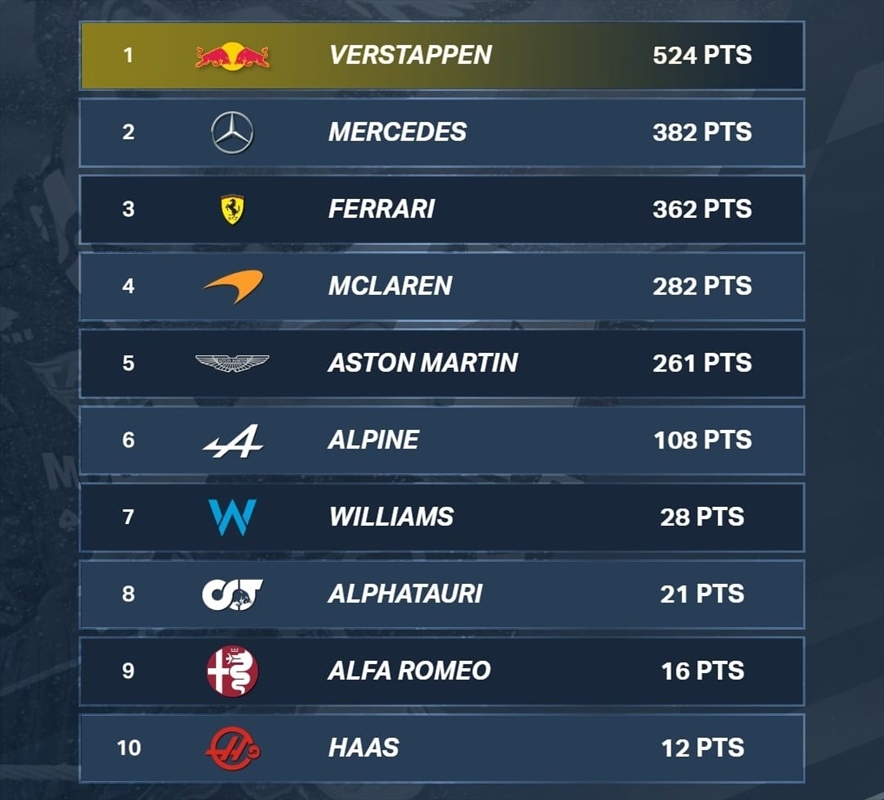
Task: Select the orange McLaren swoosh logo
Action: [233, 286]
